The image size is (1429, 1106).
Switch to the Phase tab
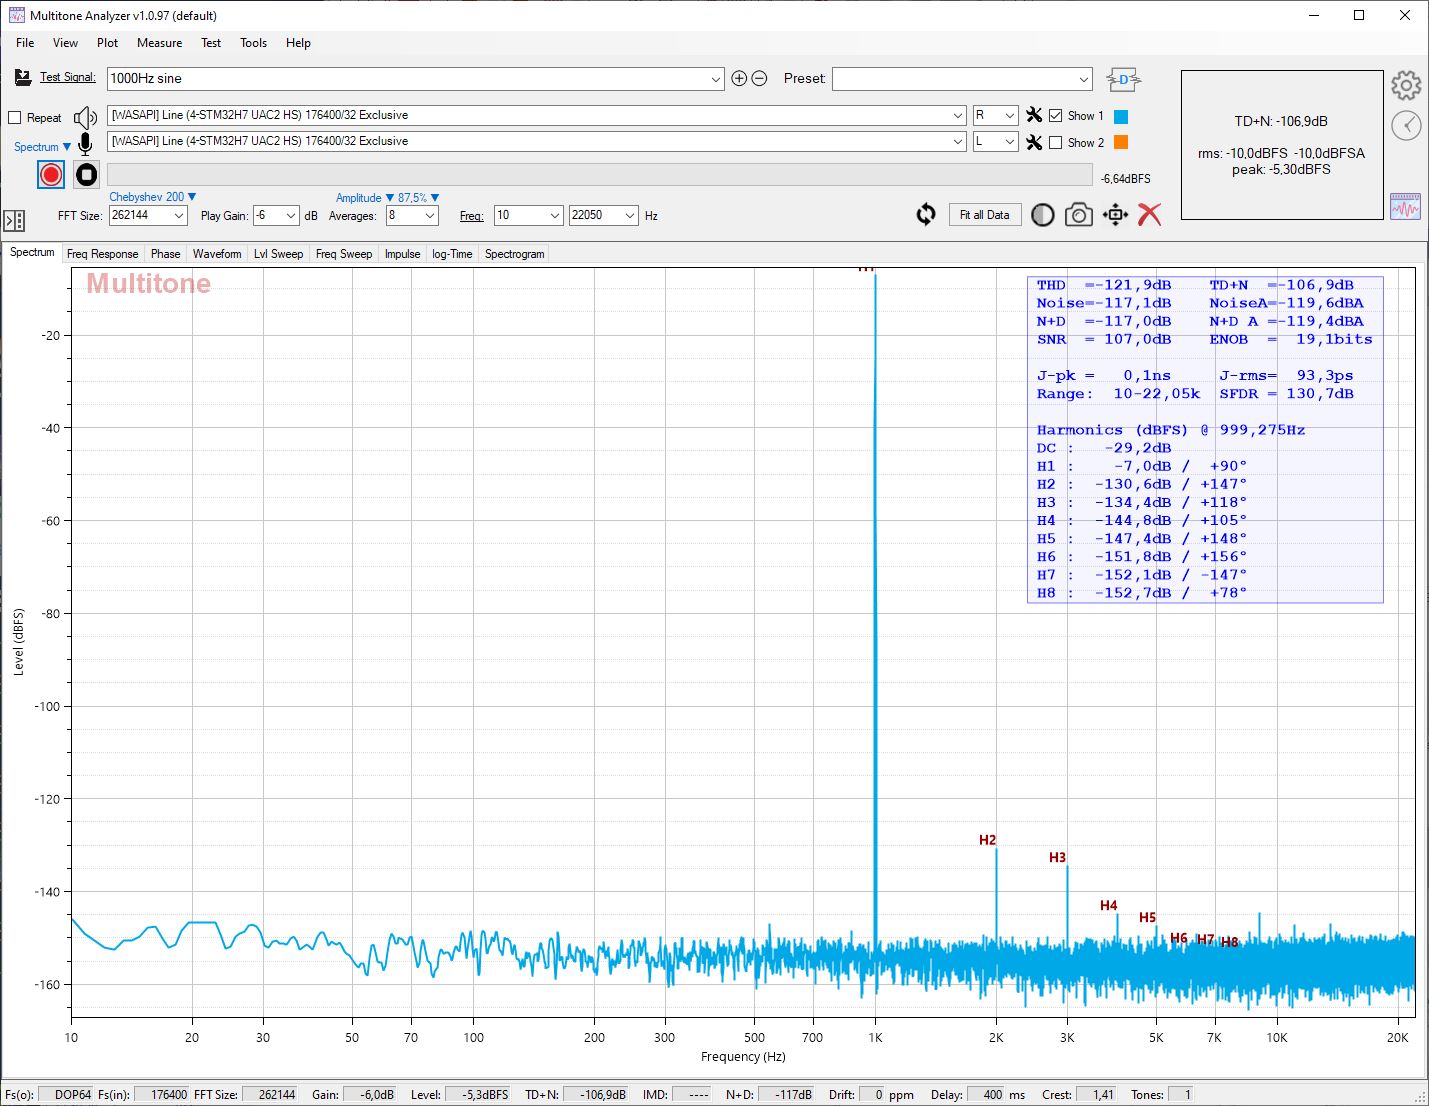point(165,254)
